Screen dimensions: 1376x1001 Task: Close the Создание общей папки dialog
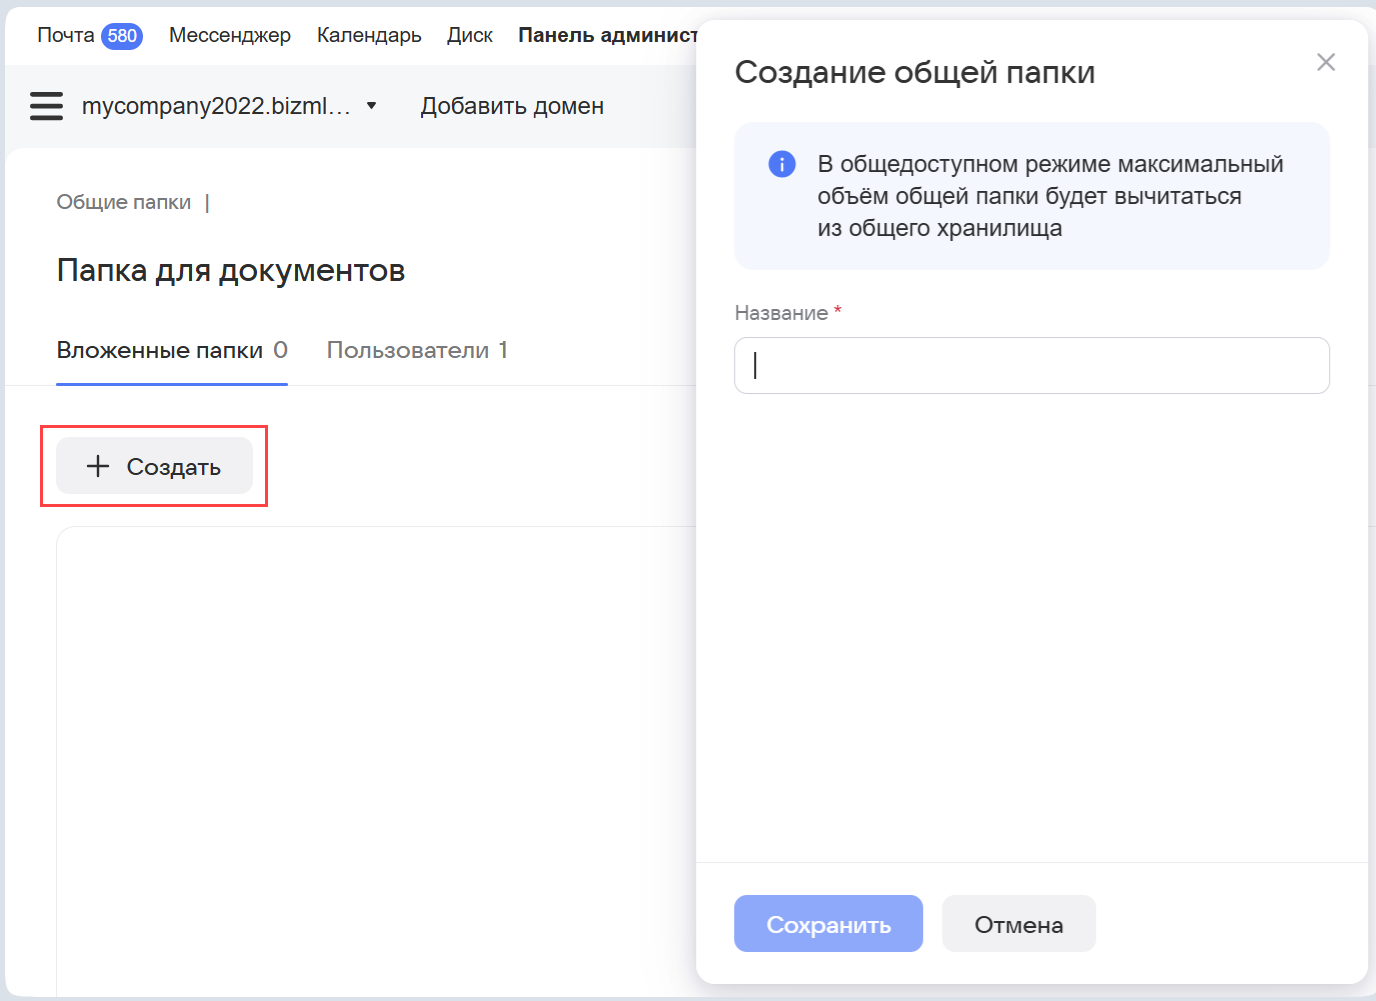point(1326,62)
